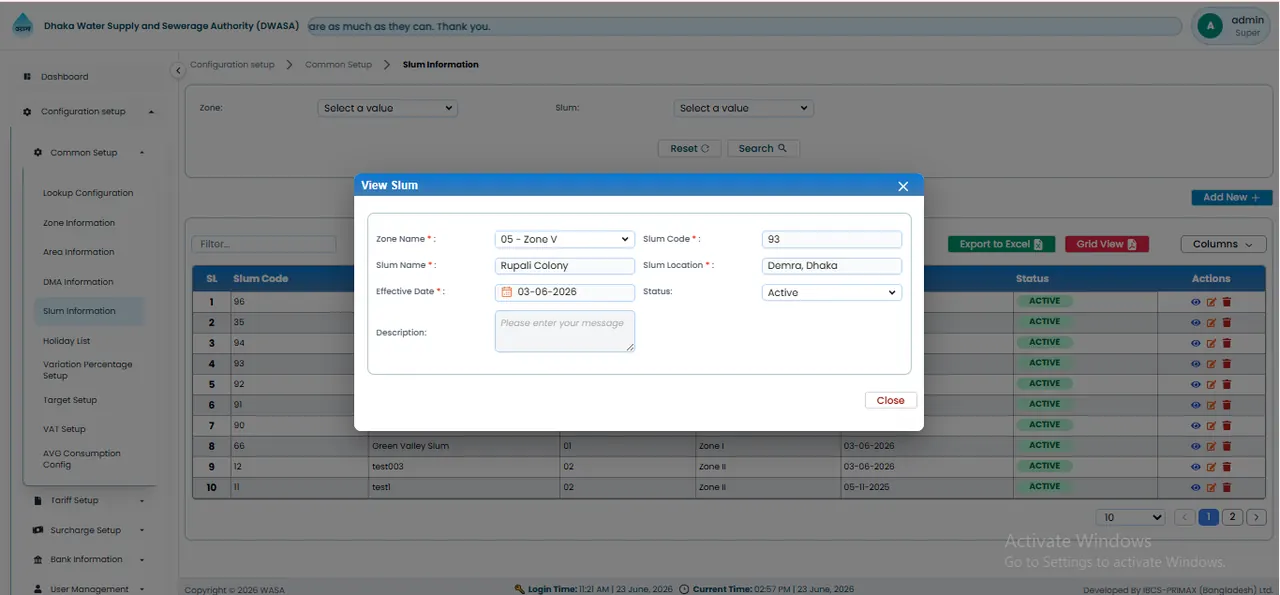Edit row 1 using pencil icon
The width and height of the screenshot is (1280, 595).
click(1211, 301)
